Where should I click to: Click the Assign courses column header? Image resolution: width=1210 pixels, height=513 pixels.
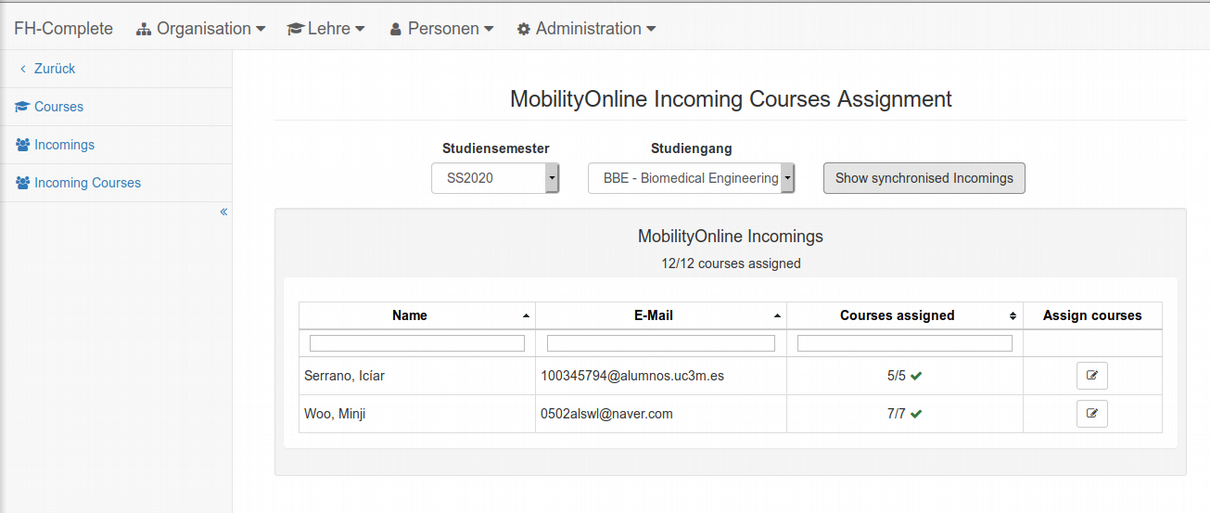[x=1092, y=315]
